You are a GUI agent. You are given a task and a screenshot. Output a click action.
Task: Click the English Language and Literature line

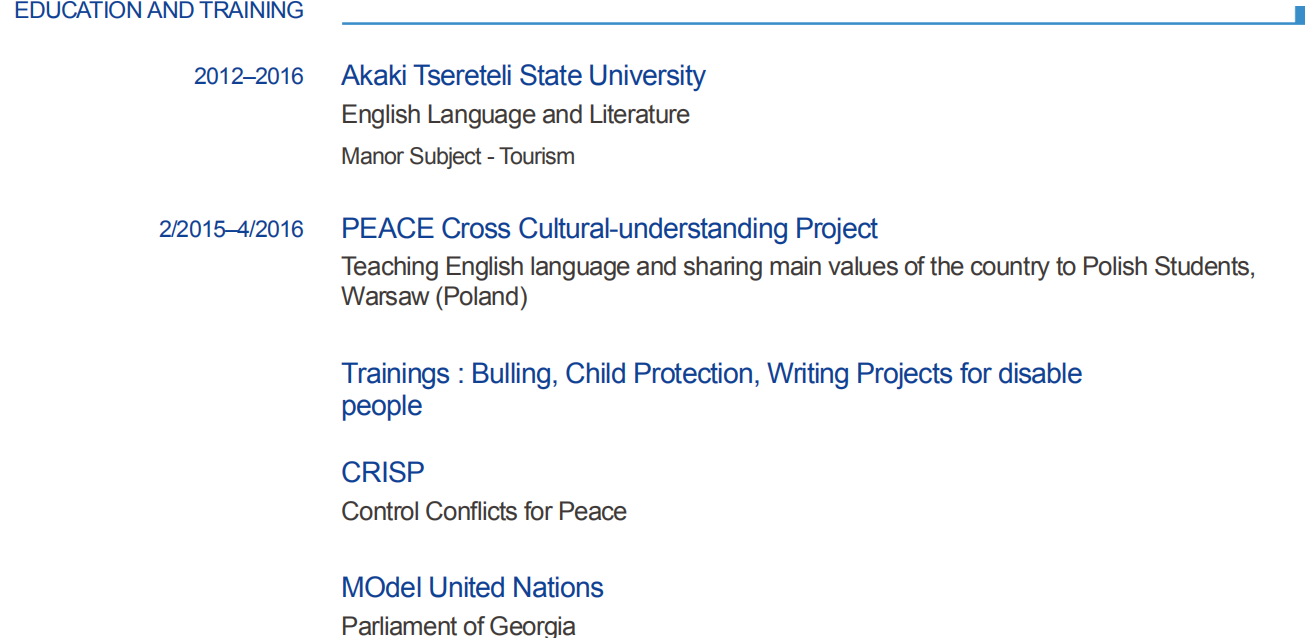[x=515, y=115]
